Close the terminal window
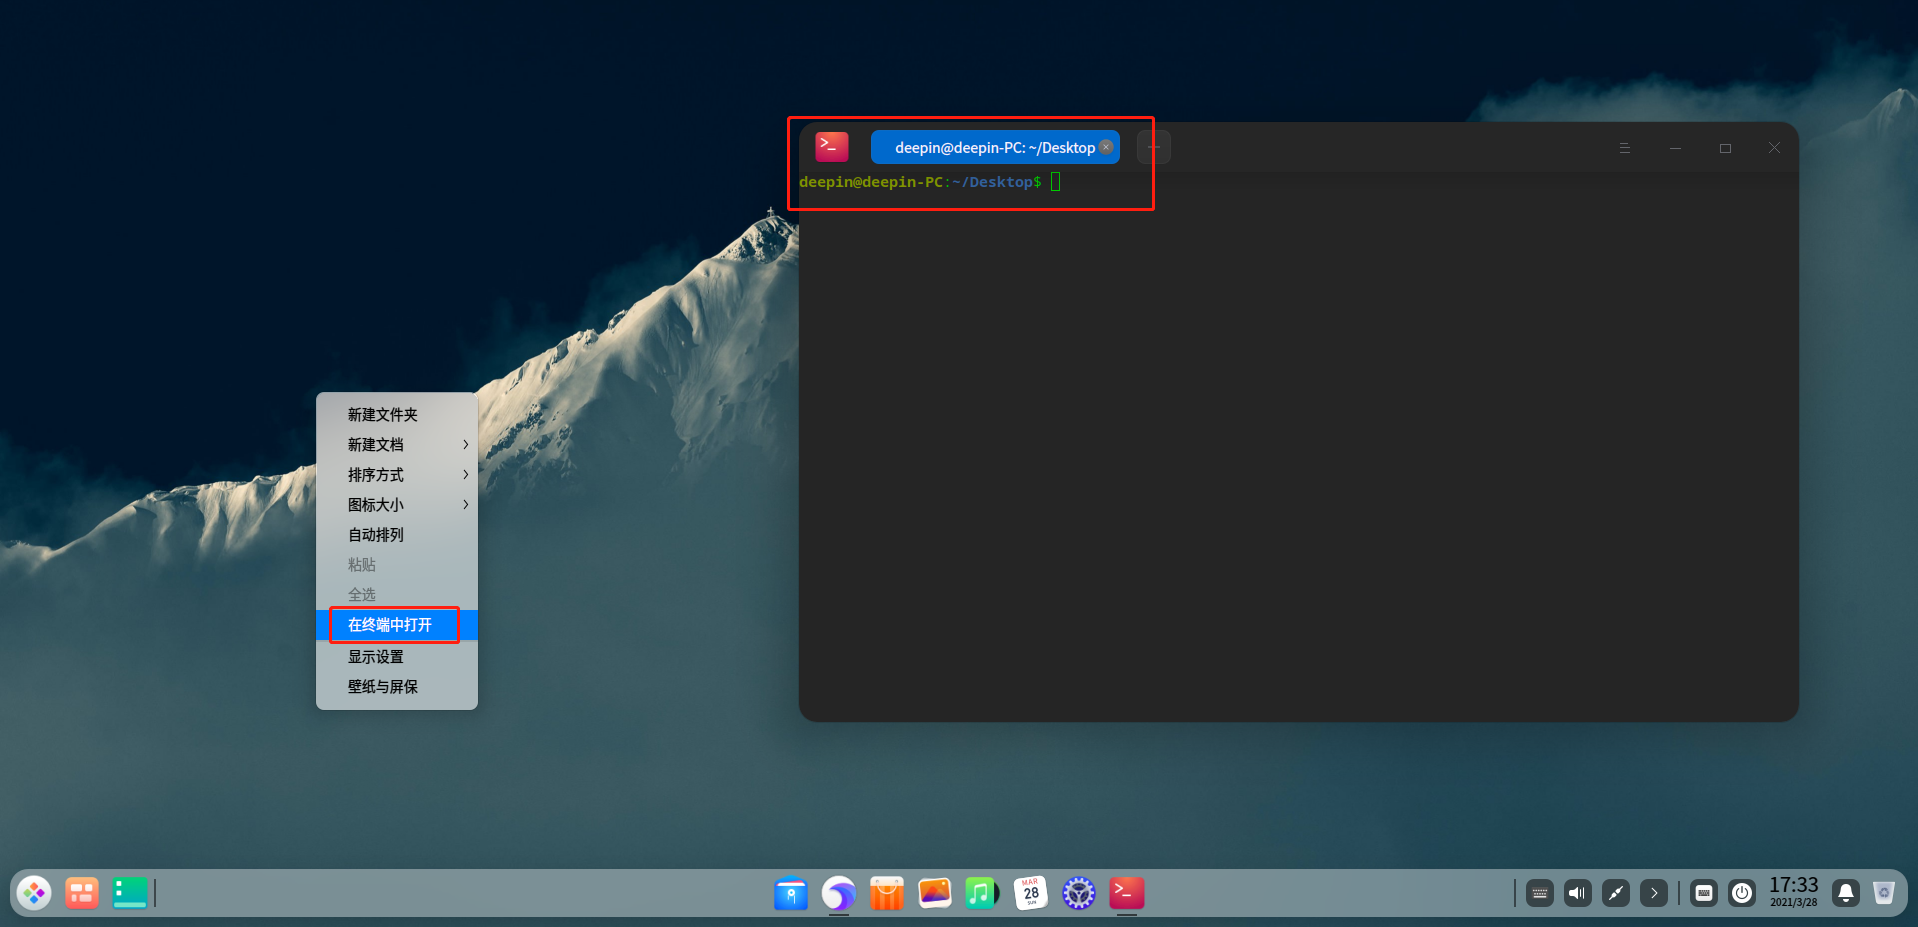The image size is (1918, 927). point(1774,148)
